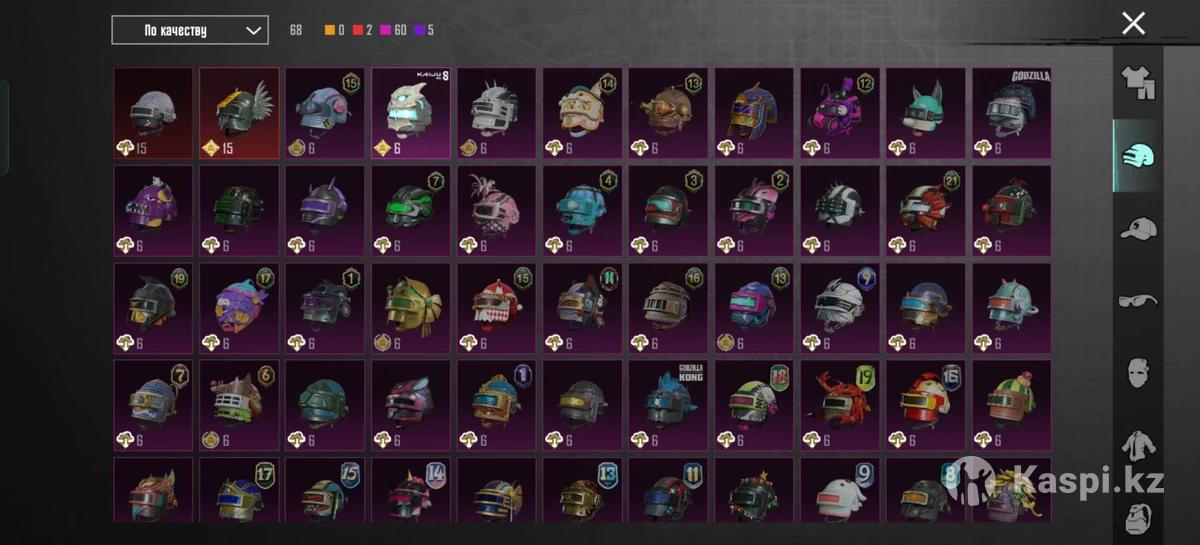
Task: Select the Godzilla-labeled helmet thumbnail
Action: pyautogui.click(x=1011, y=114)
